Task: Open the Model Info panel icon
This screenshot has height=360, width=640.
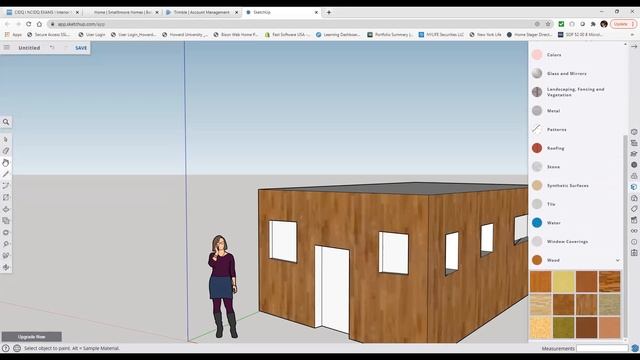Action: (634, 242)
